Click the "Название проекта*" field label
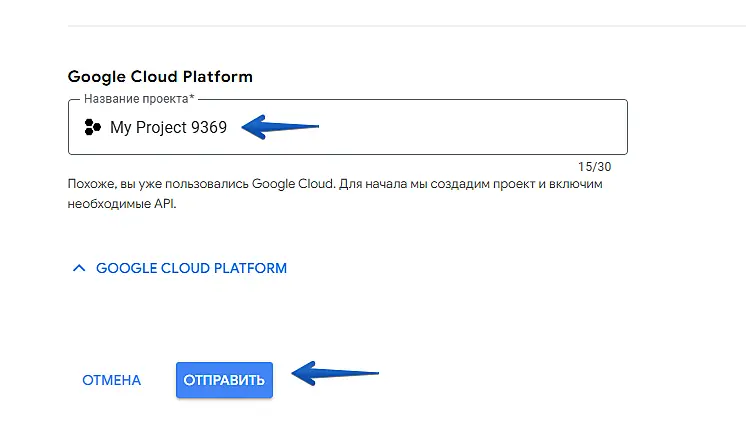The image size is (746, 429). 138,99
